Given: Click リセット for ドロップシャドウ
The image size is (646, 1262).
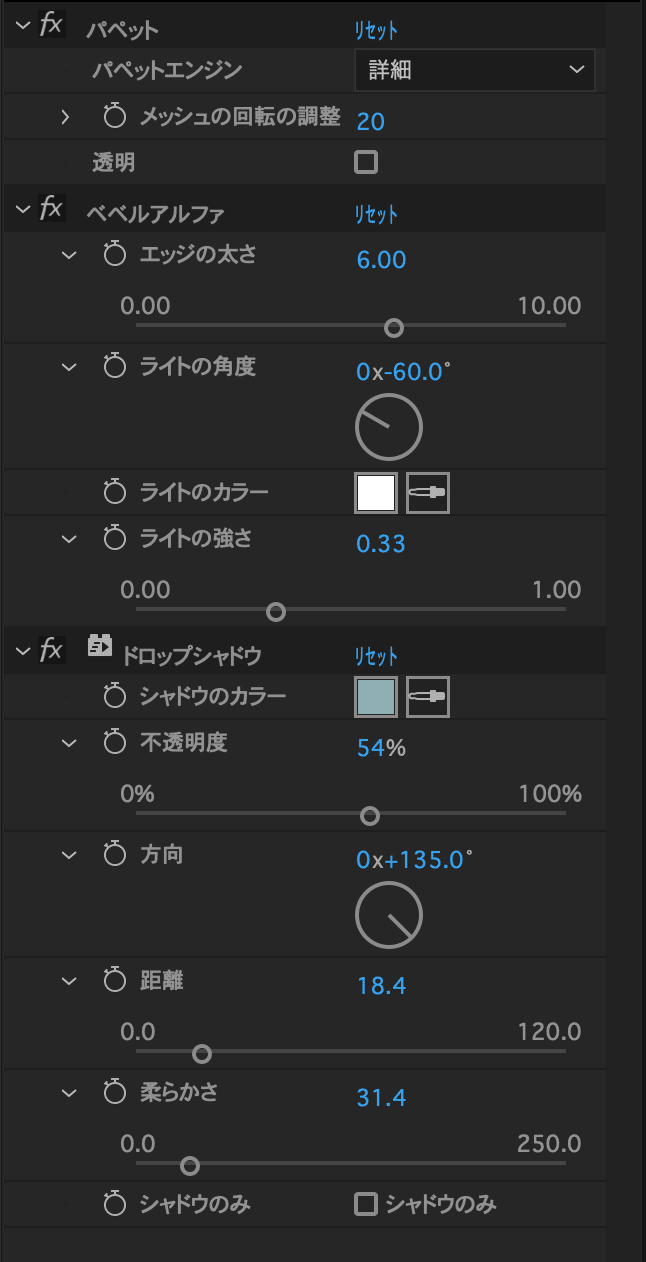Looking at the screenshot, I should (375, 656).
